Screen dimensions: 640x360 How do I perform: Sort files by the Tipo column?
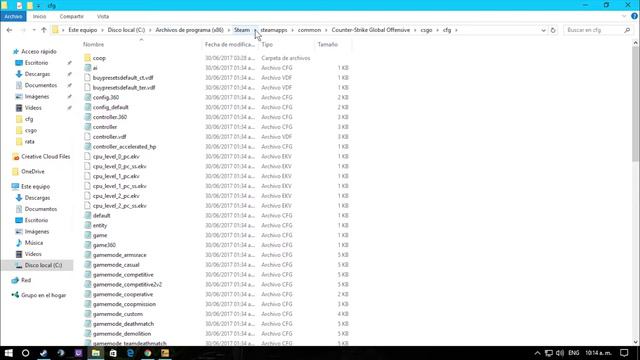267,44
